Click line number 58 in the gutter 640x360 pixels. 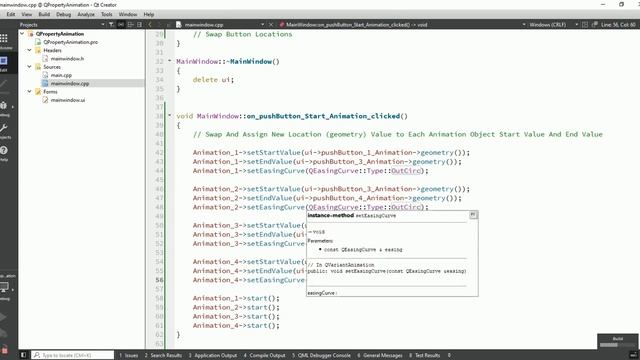159,298
